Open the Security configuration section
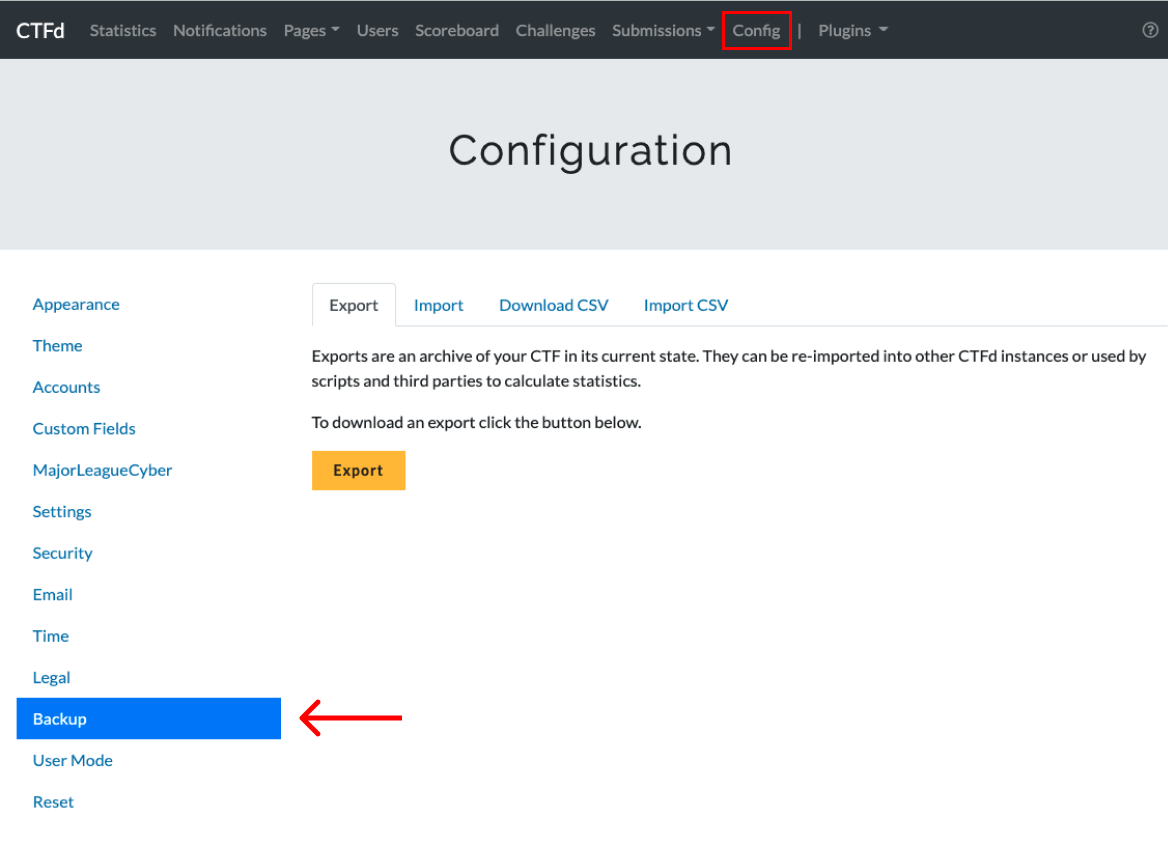1168x855 pixels. pyautogui.click(x=62, y=553)
